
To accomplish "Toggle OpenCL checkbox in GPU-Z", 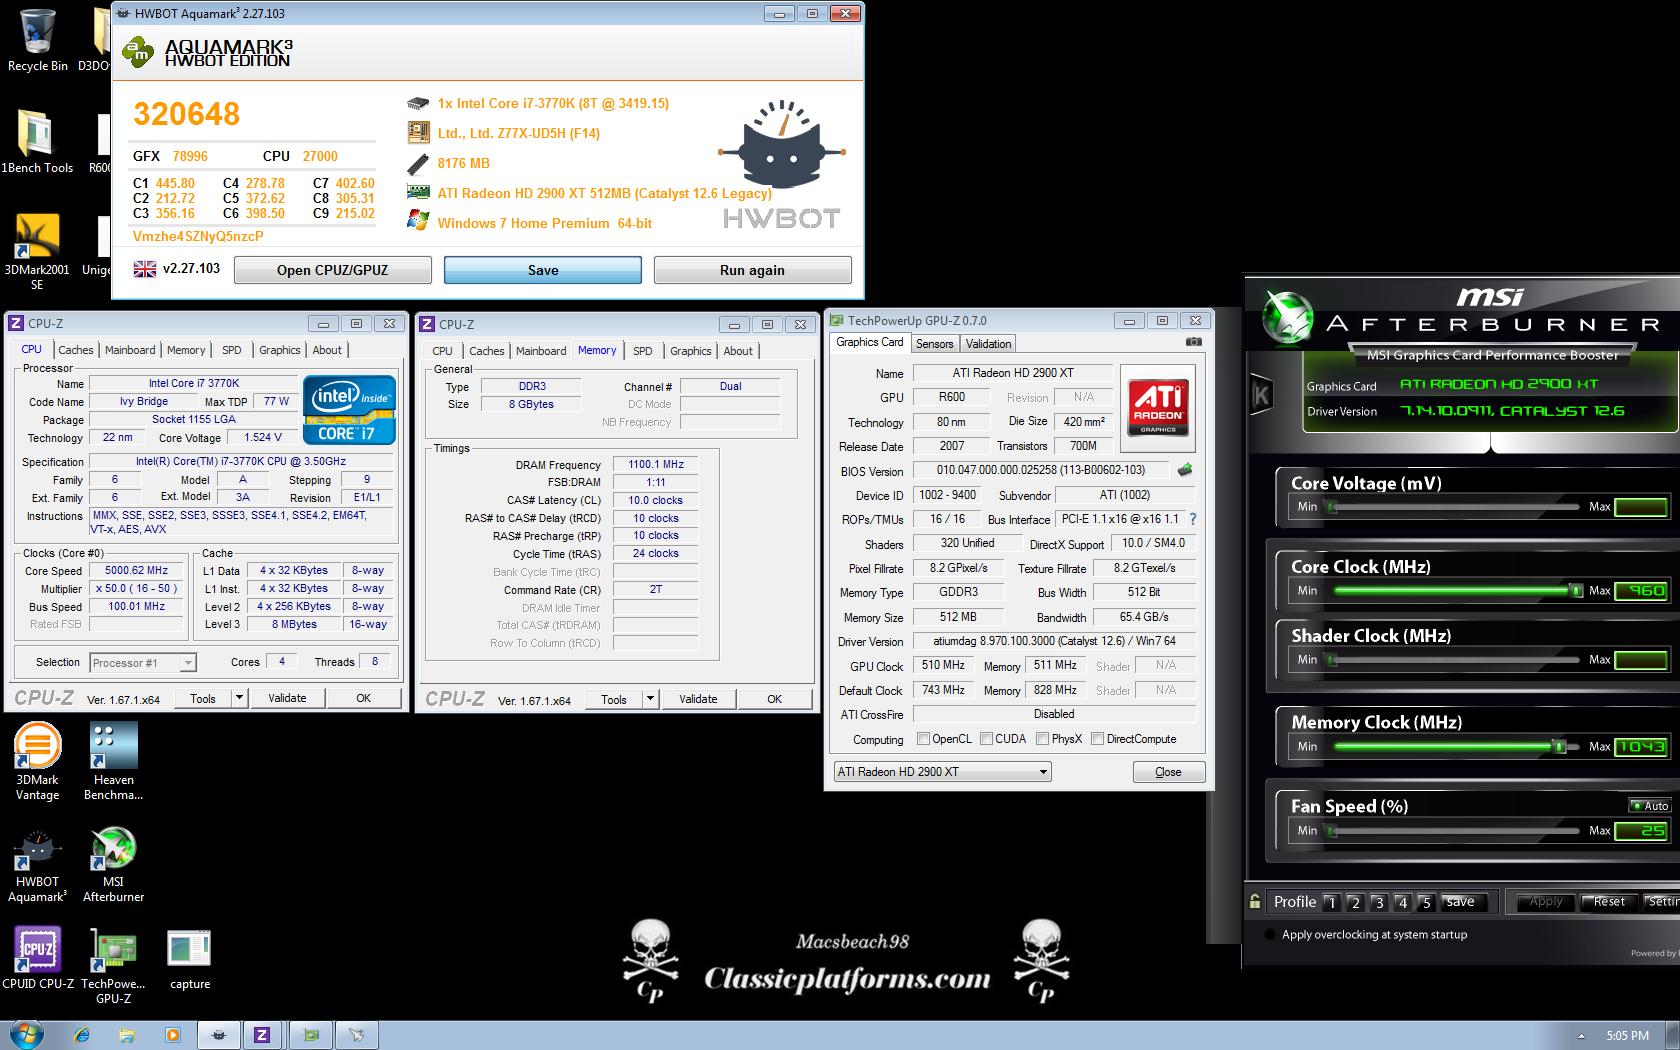I will 923,739.
